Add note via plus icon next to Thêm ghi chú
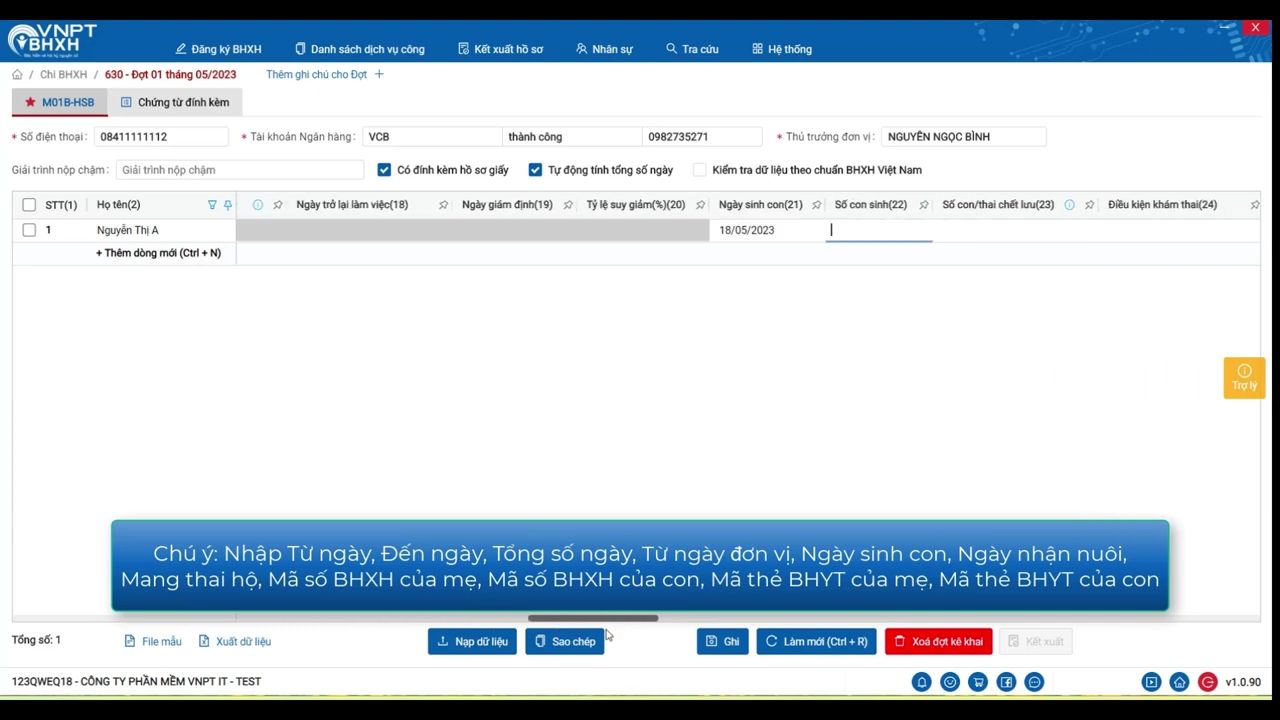Screen dimensions: 1280x720 [x=379, y=74]
